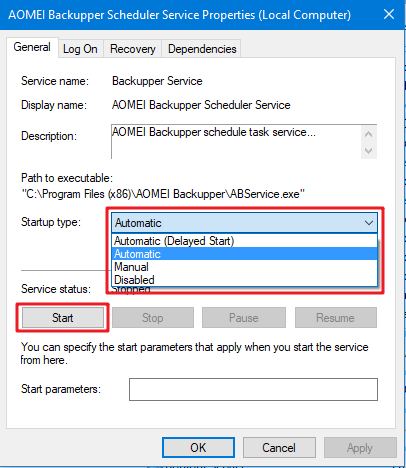Viewport: 406px width, 468px height.
Task: Click the description scroll up arrow
Action: [368, 134]
